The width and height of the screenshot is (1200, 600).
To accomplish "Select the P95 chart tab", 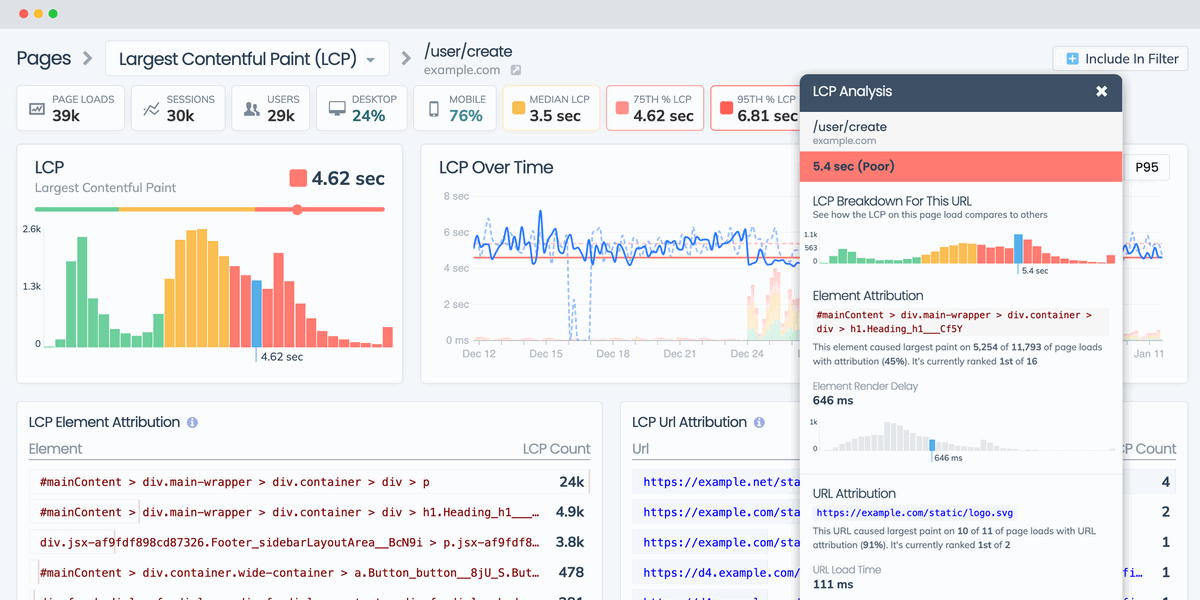I will coord(1147,167).
